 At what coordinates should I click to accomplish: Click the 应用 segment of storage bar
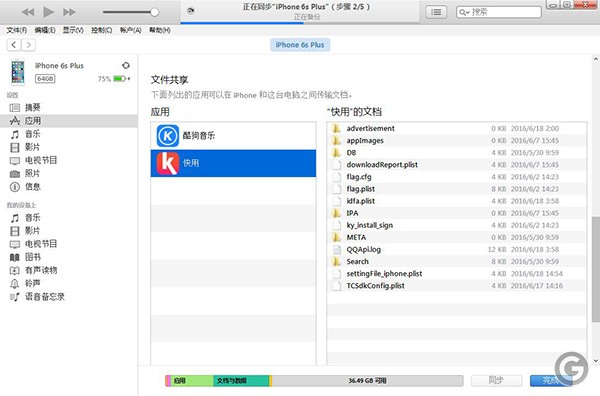[191, 381]
